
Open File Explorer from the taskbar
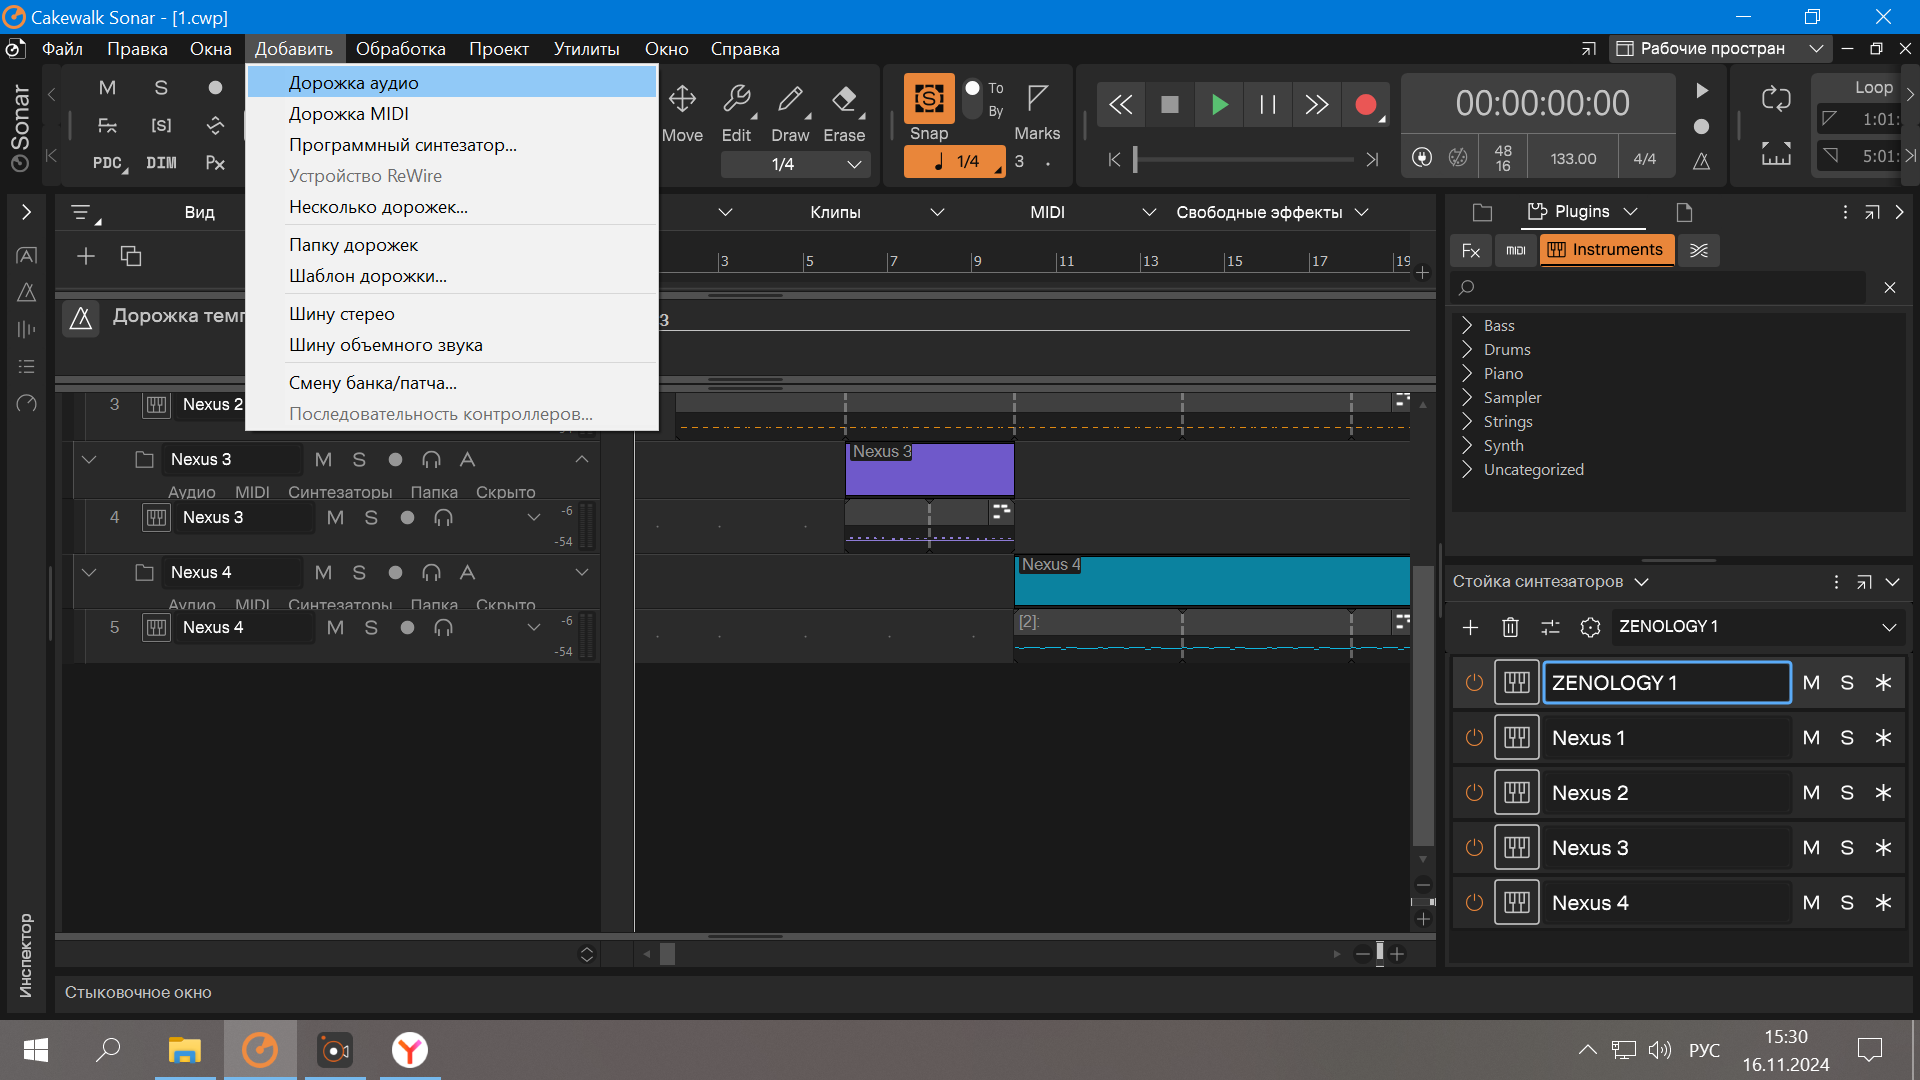185,1050
